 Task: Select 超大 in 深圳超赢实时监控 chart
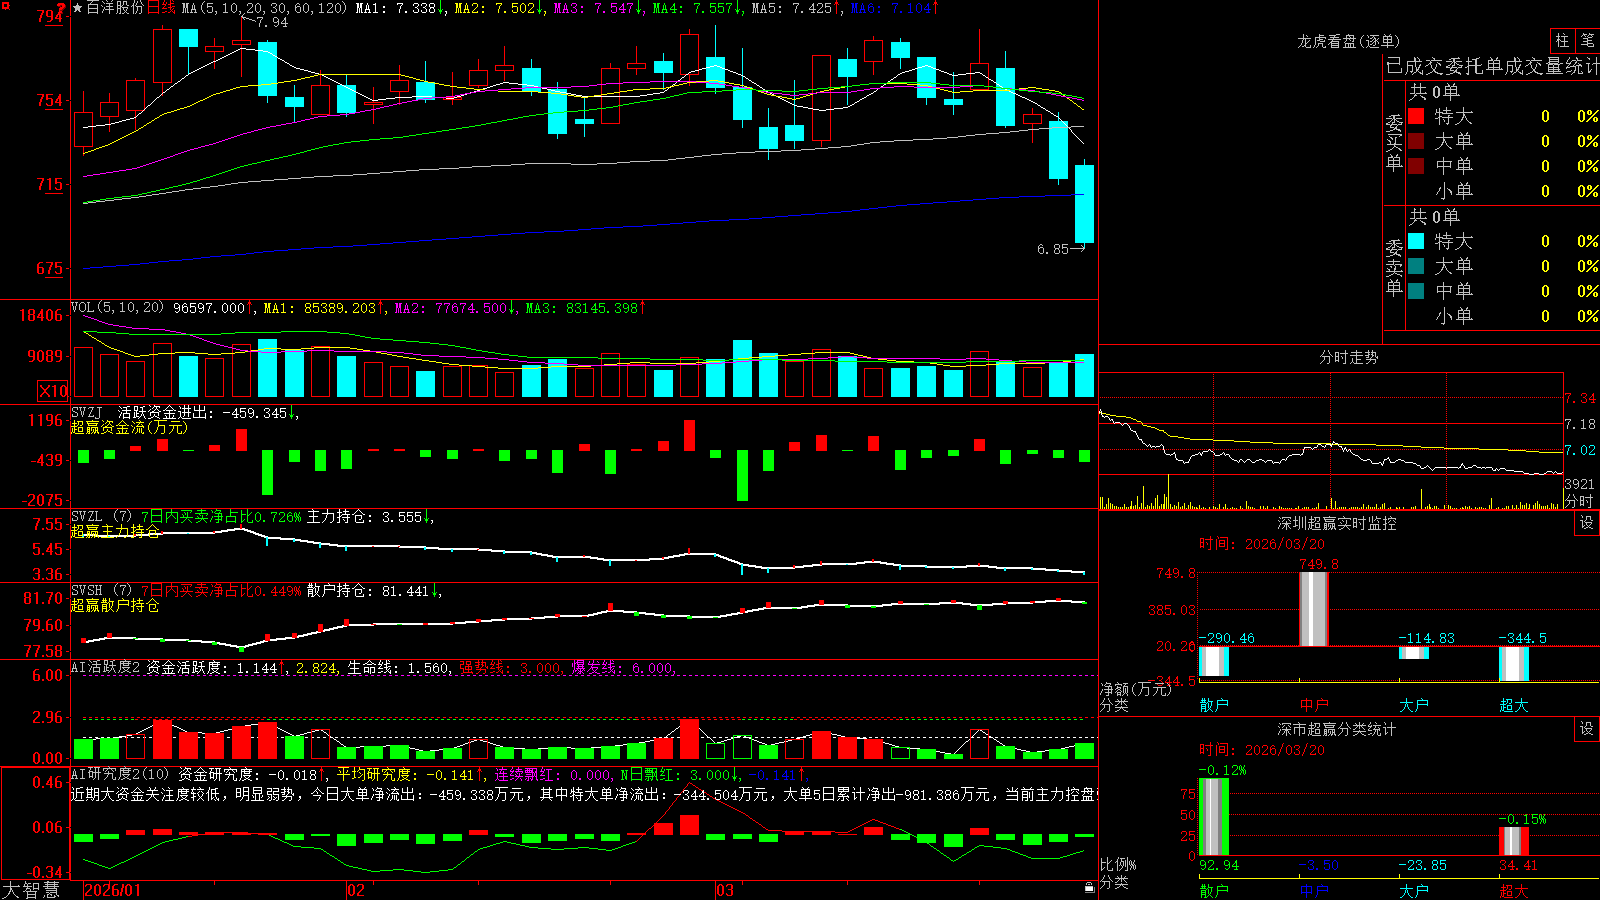coord(1514,705)
